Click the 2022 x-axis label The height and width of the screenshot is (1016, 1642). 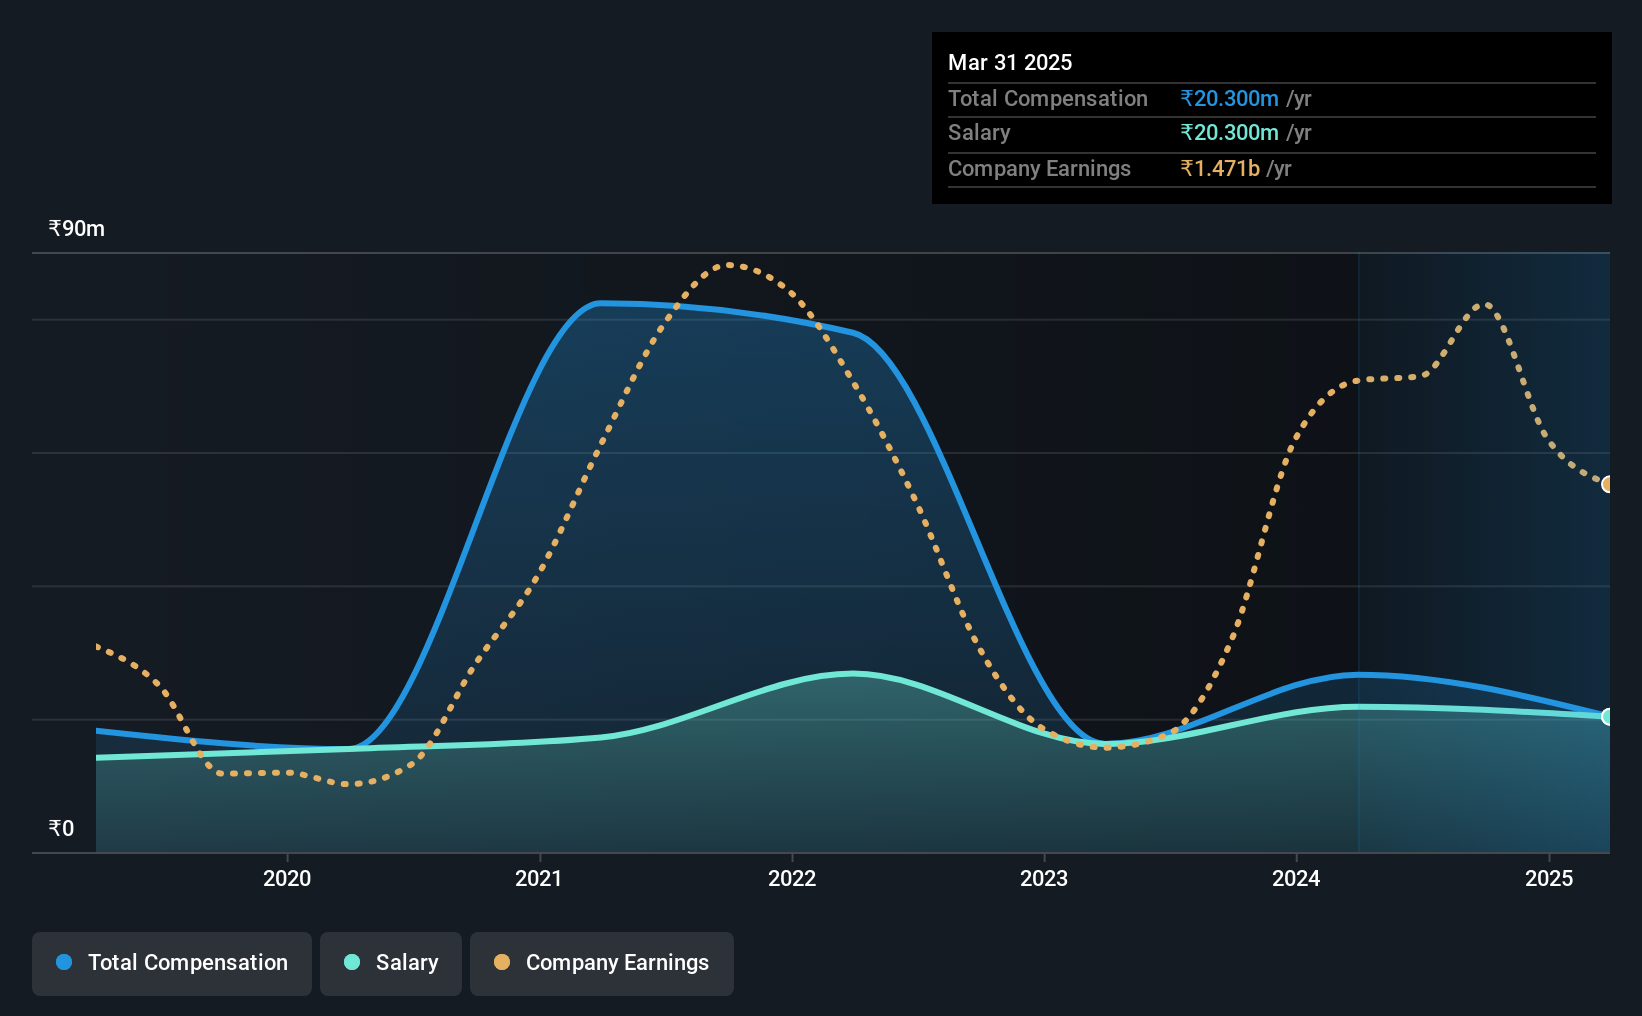pos(792,878)
